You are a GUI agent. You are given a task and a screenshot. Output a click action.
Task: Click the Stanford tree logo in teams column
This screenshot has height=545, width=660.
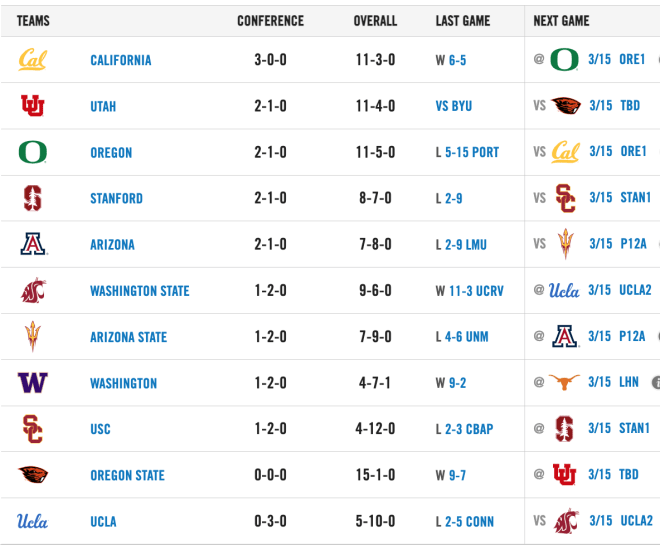point(32,198)
